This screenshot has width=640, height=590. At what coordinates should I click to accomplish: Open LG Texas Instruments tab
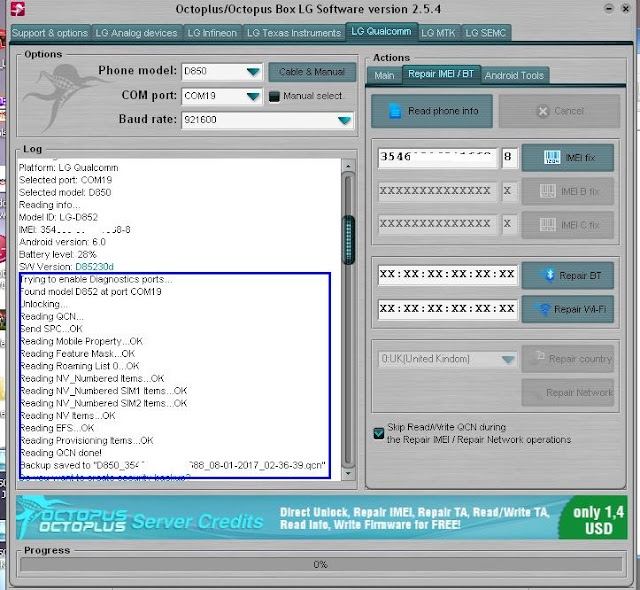pyautogui.click(x=294, y=33)
